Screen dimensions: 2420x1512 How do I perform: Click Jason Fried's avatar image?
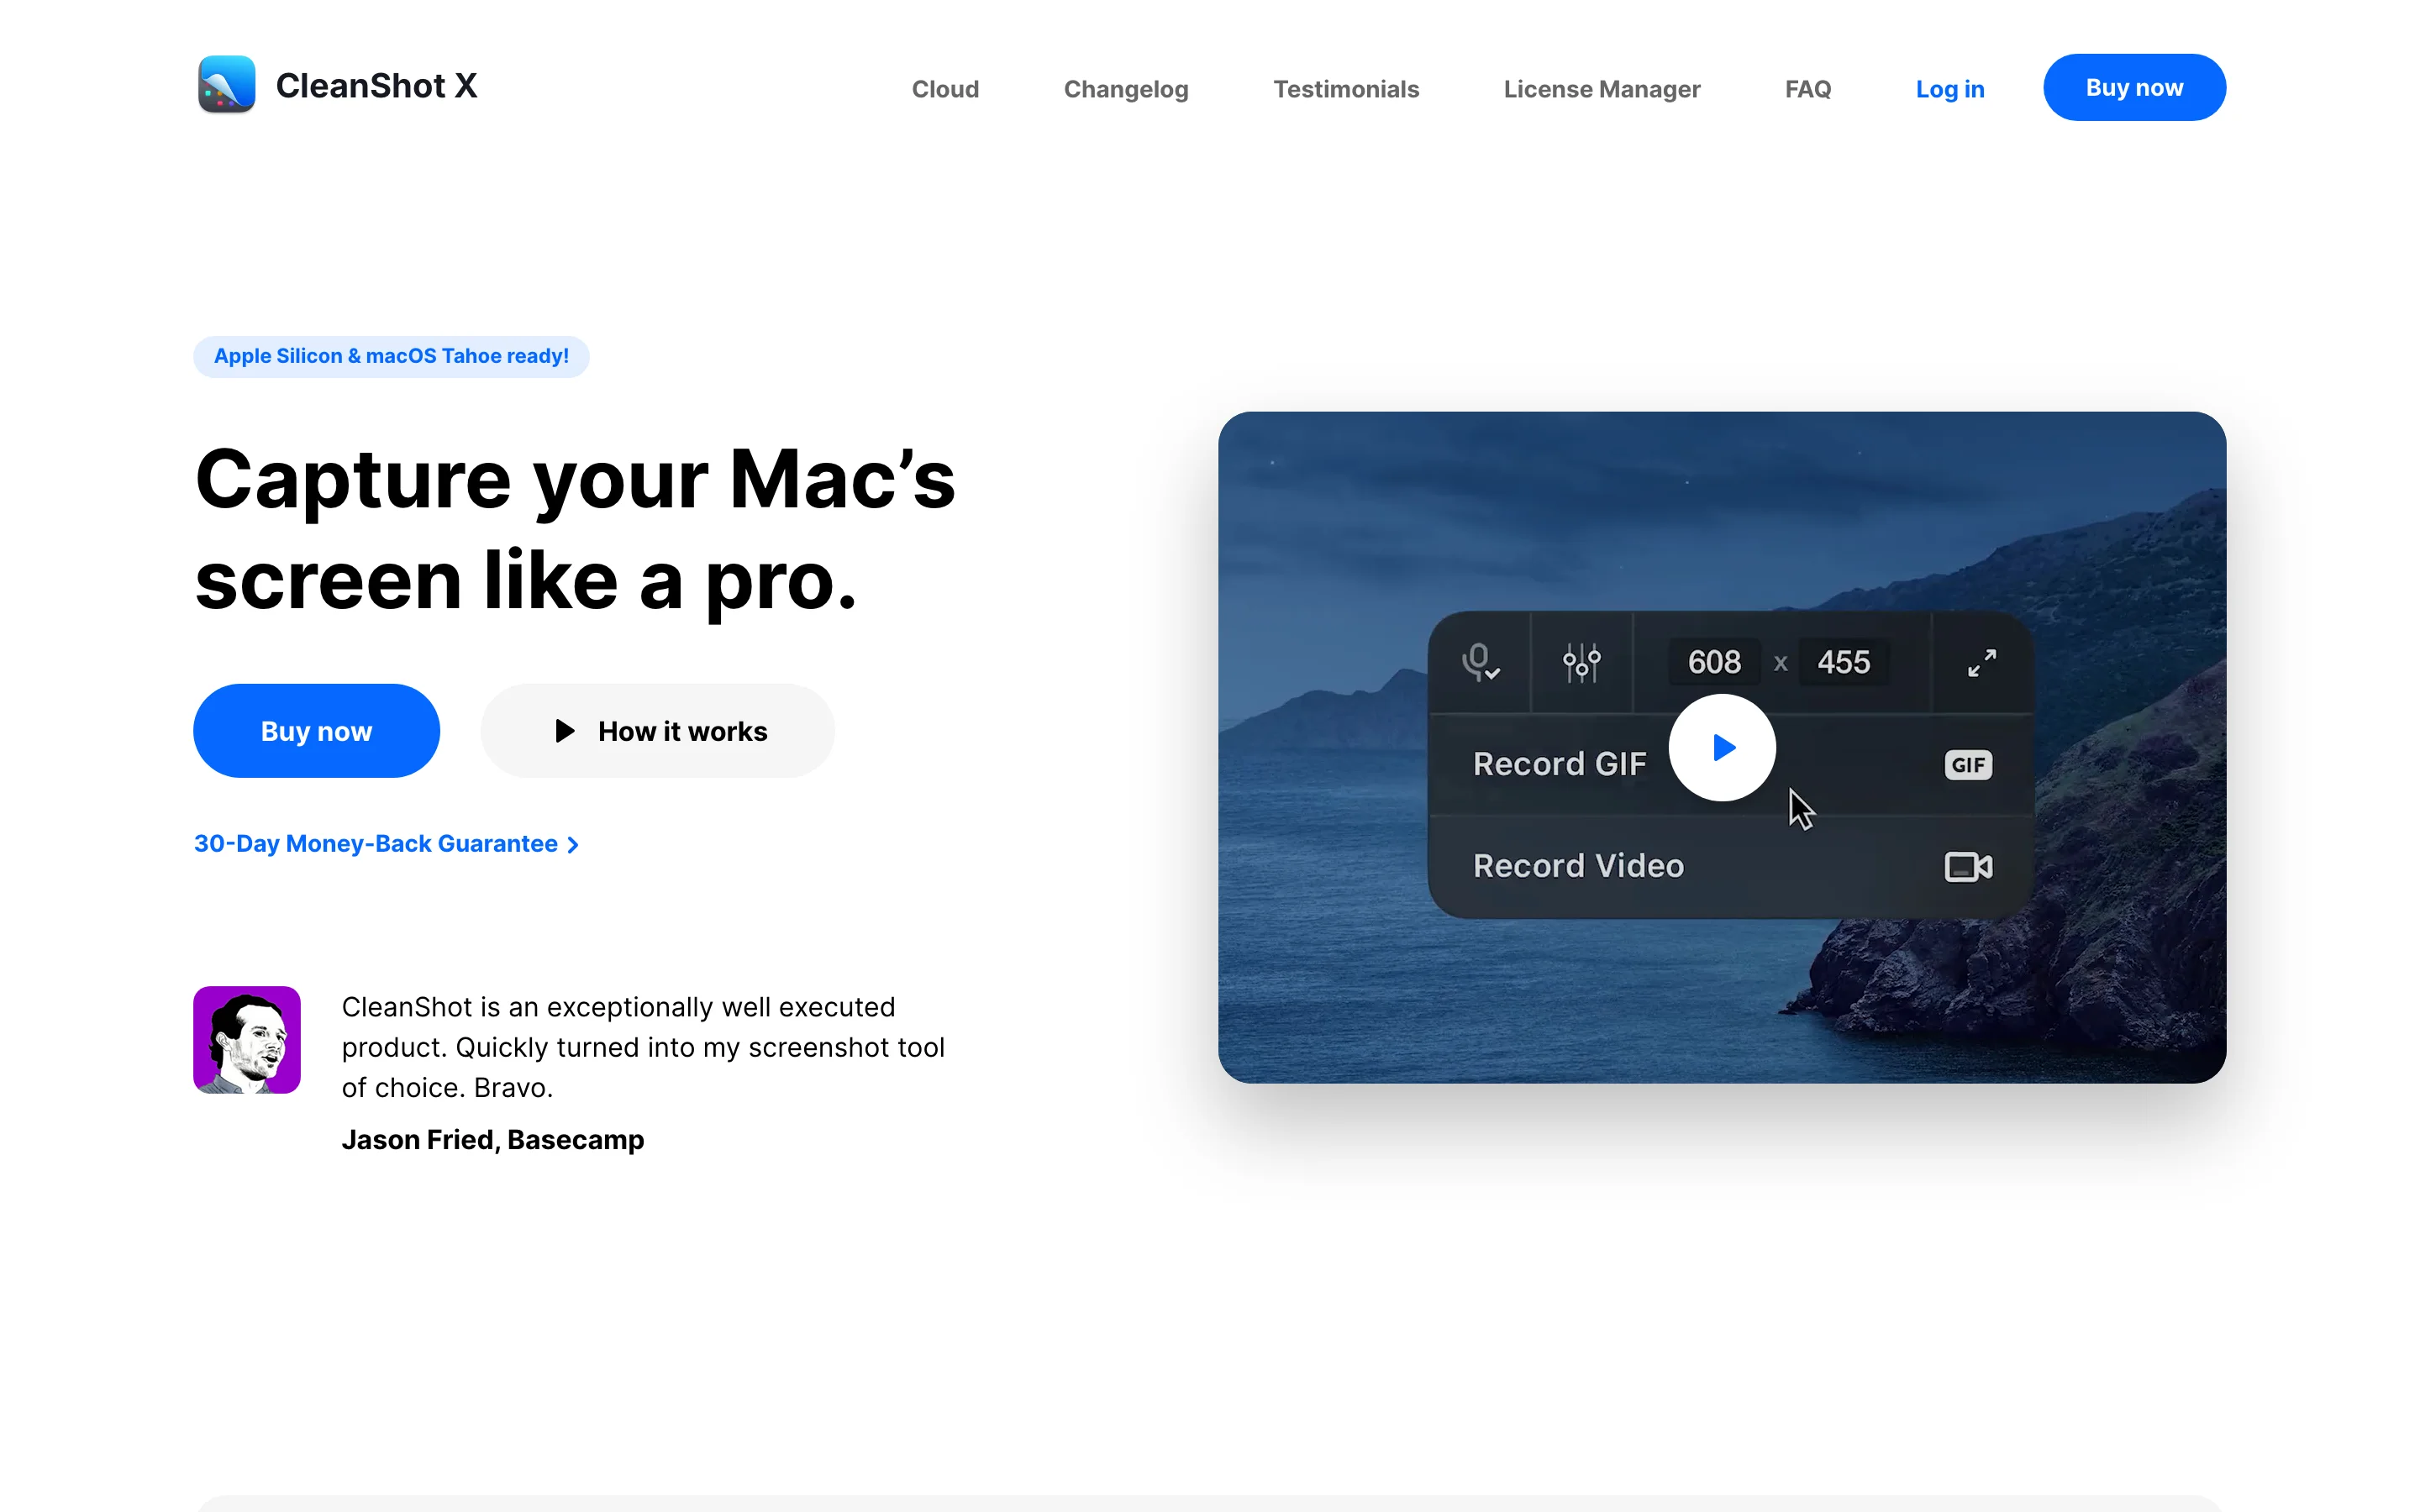click(x=247, y=1039)
